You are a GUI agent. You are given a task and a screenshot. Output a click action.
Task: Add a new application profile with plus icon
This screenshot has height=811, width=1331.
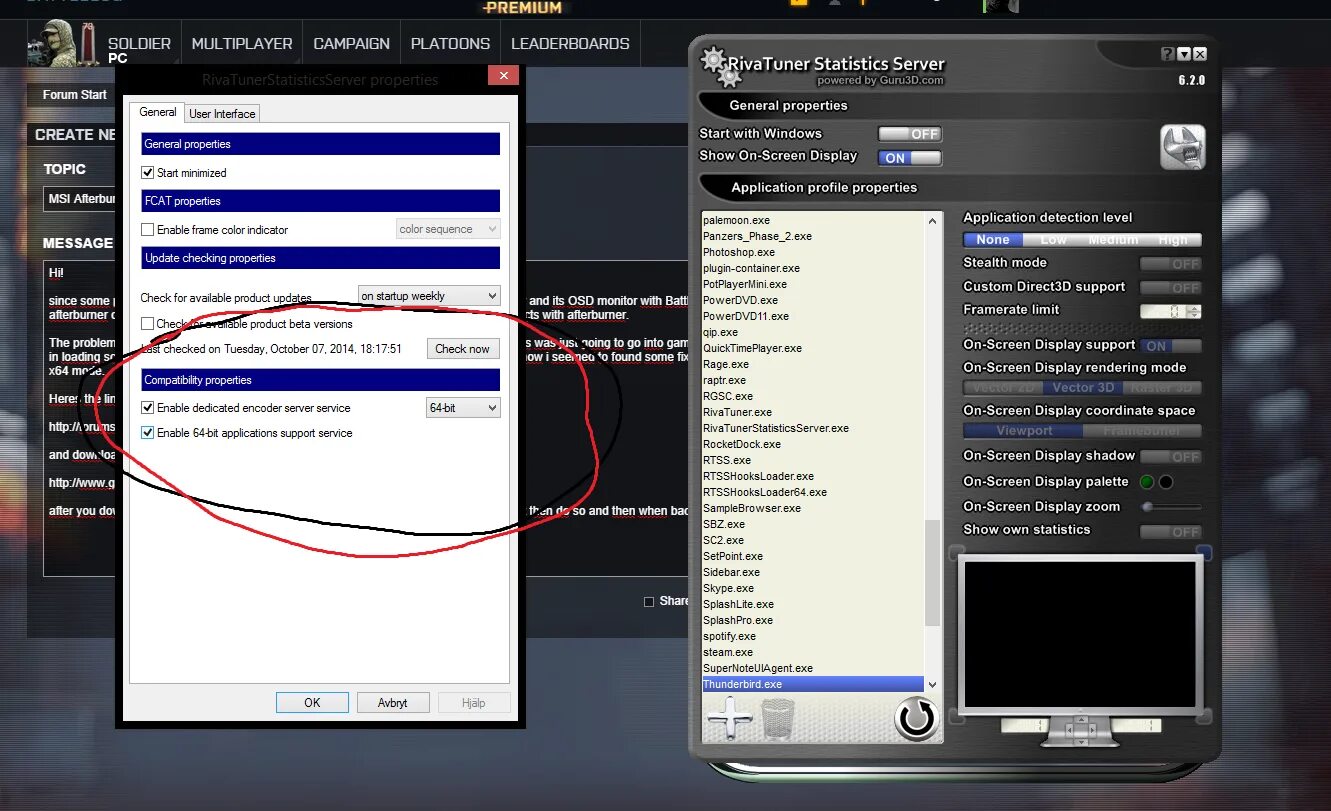(729, 718)
